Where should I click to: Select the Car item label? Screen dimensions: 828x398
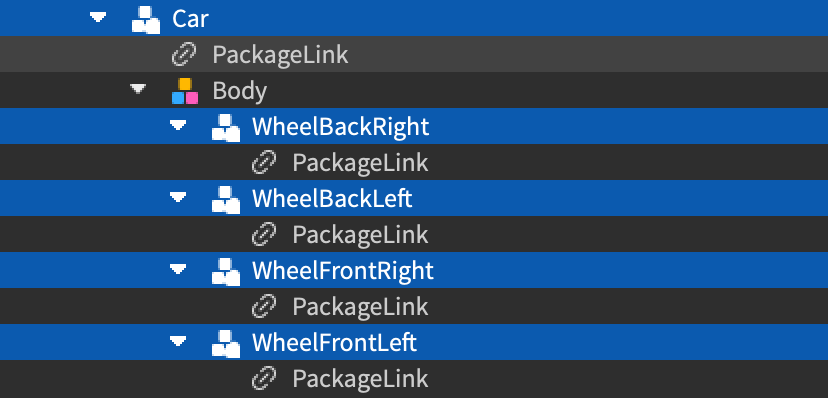(190, 19)
